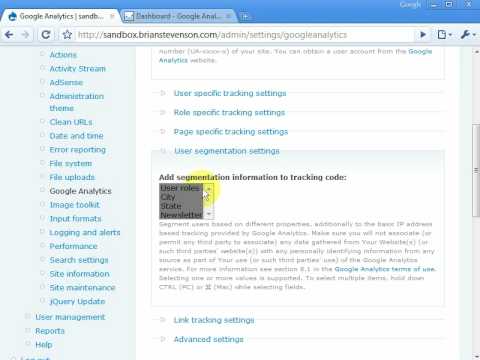480x360 pixels.
Task: Expand User management menu
Action: click(x=70, y=317)
